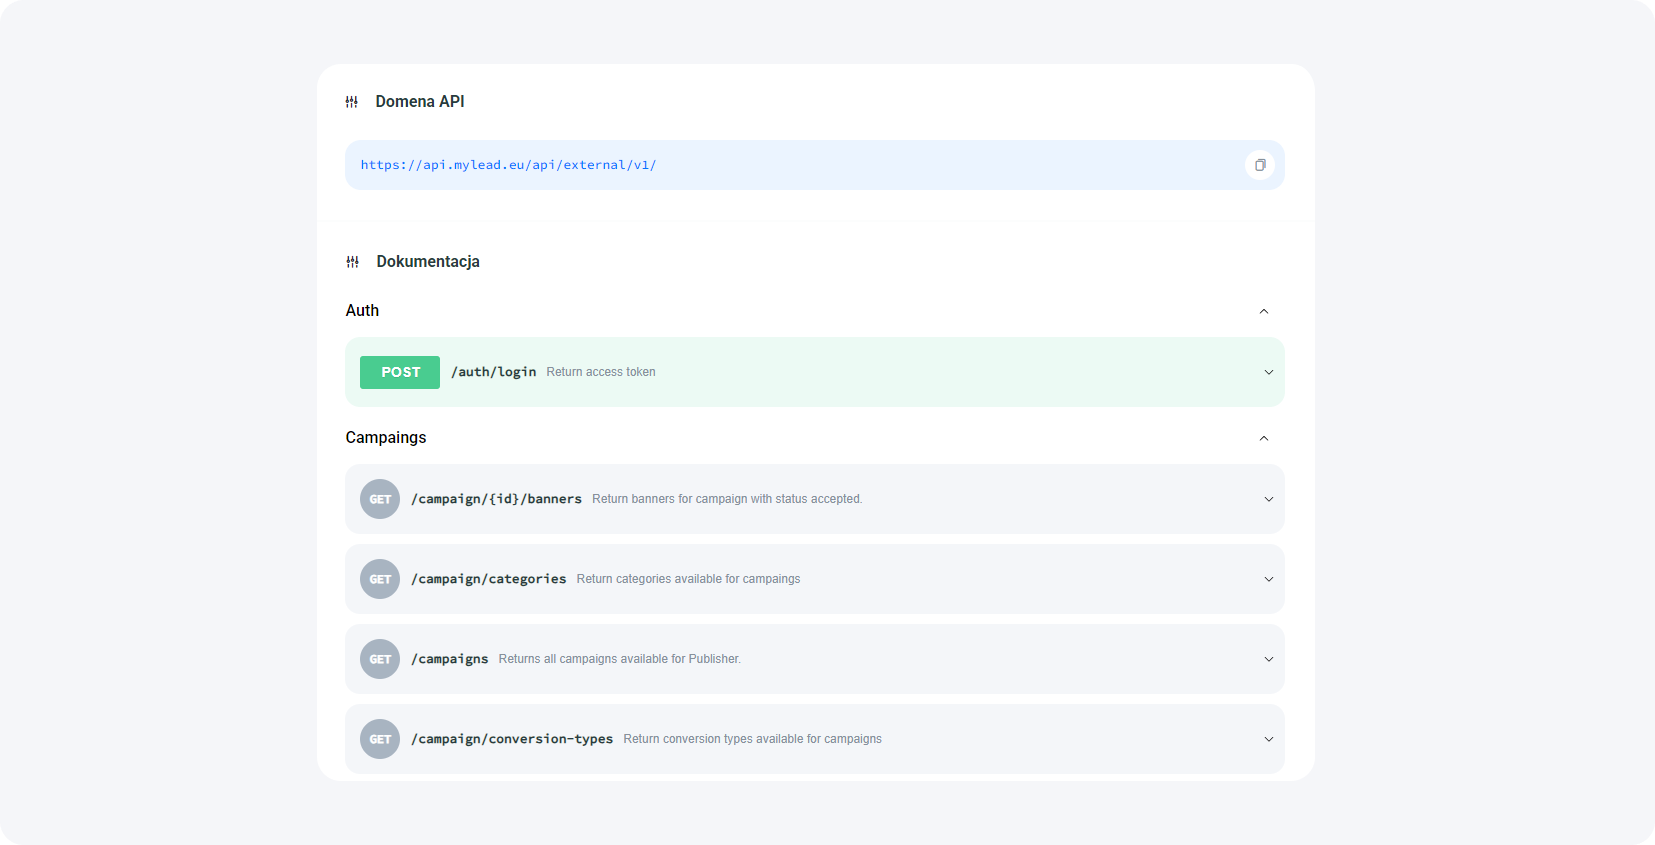The height and width of the screenshot is (845, 1655).
Task: Expand the /campaign/{id}/banners chevron
Action: click(x=1269, y=499)
